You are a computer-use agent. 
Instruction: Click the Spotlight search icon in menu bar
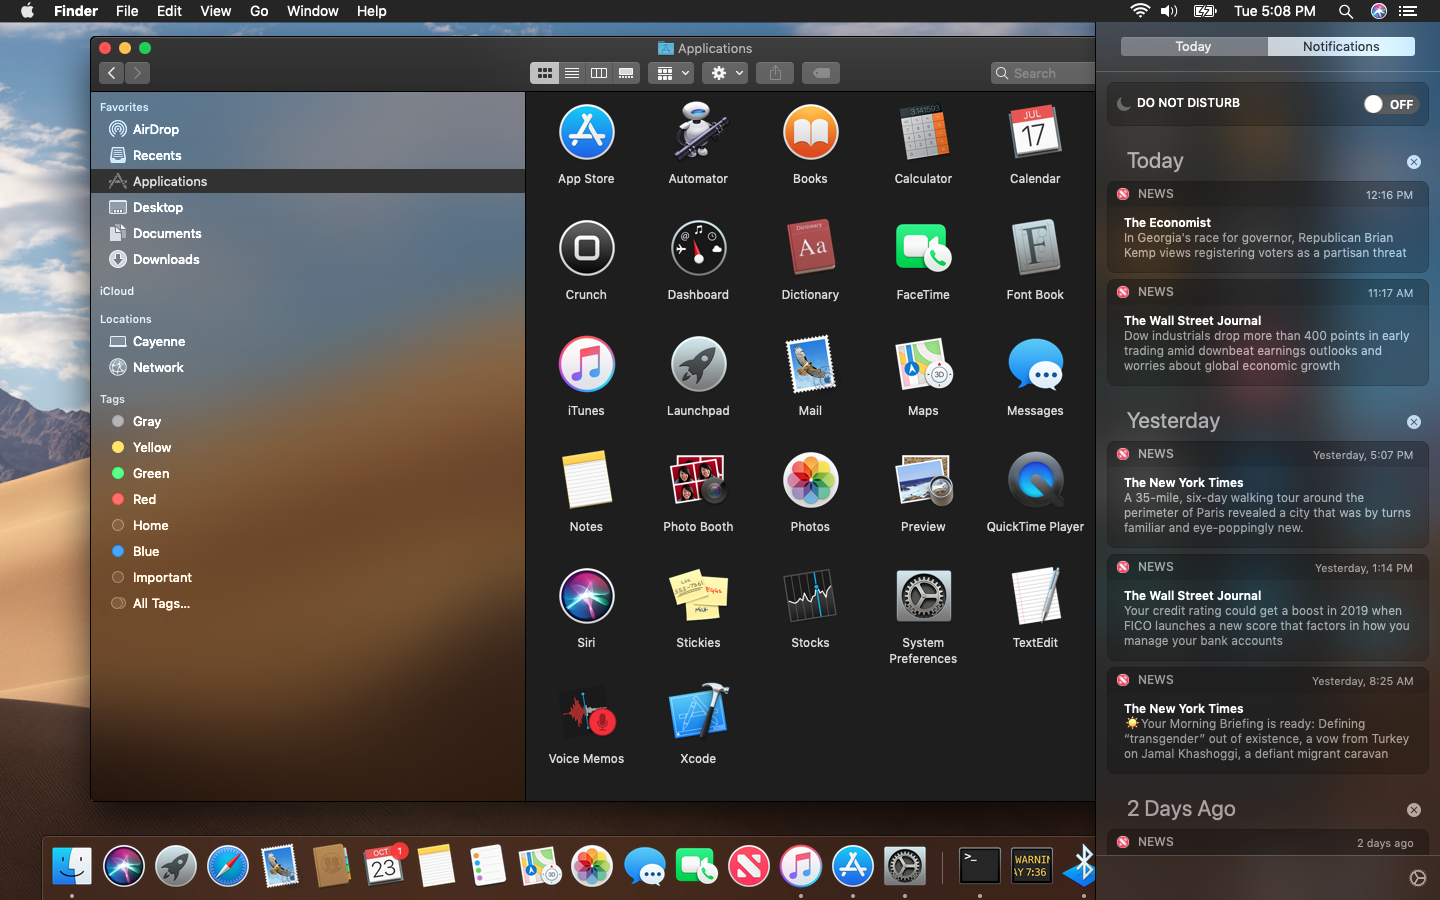(x=1346, y=11)
